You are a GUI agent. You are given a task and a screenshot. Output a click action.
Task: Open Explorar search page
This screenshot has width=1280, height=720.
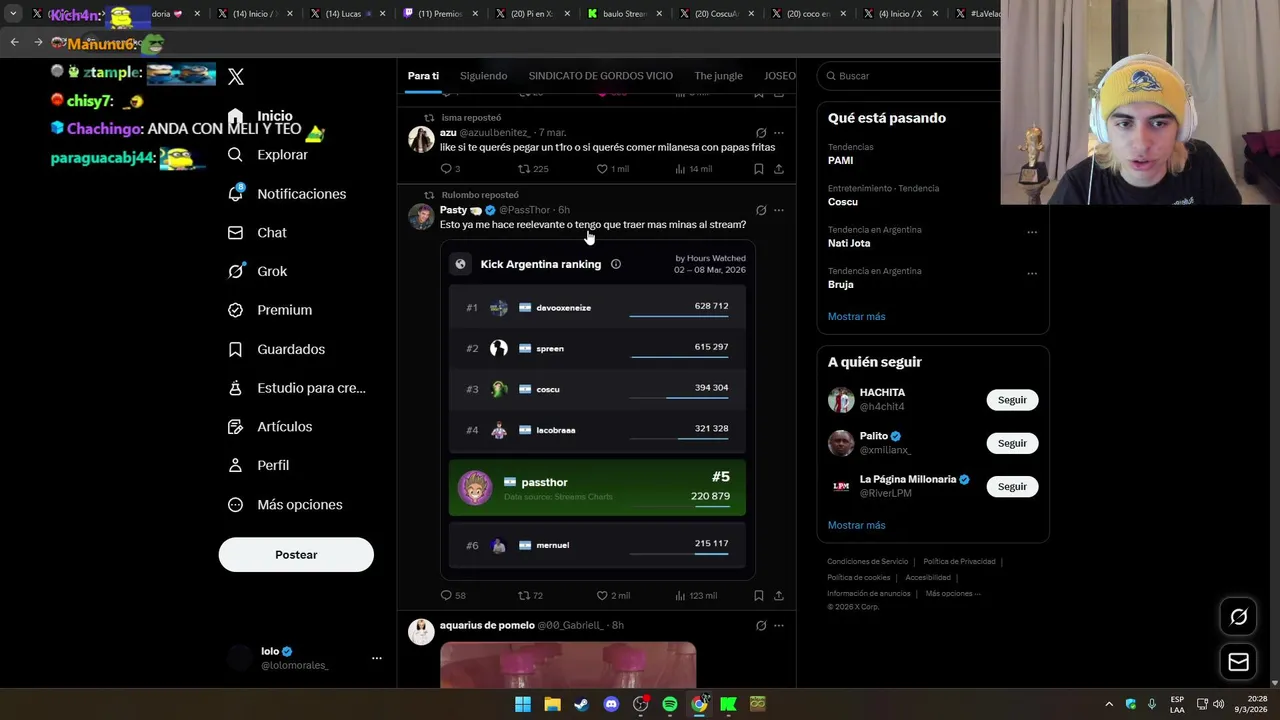click(x=267, y=155)
